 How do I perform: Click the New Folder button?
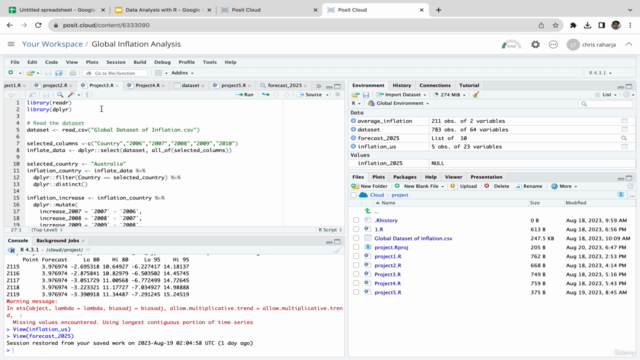click(369, 186)
